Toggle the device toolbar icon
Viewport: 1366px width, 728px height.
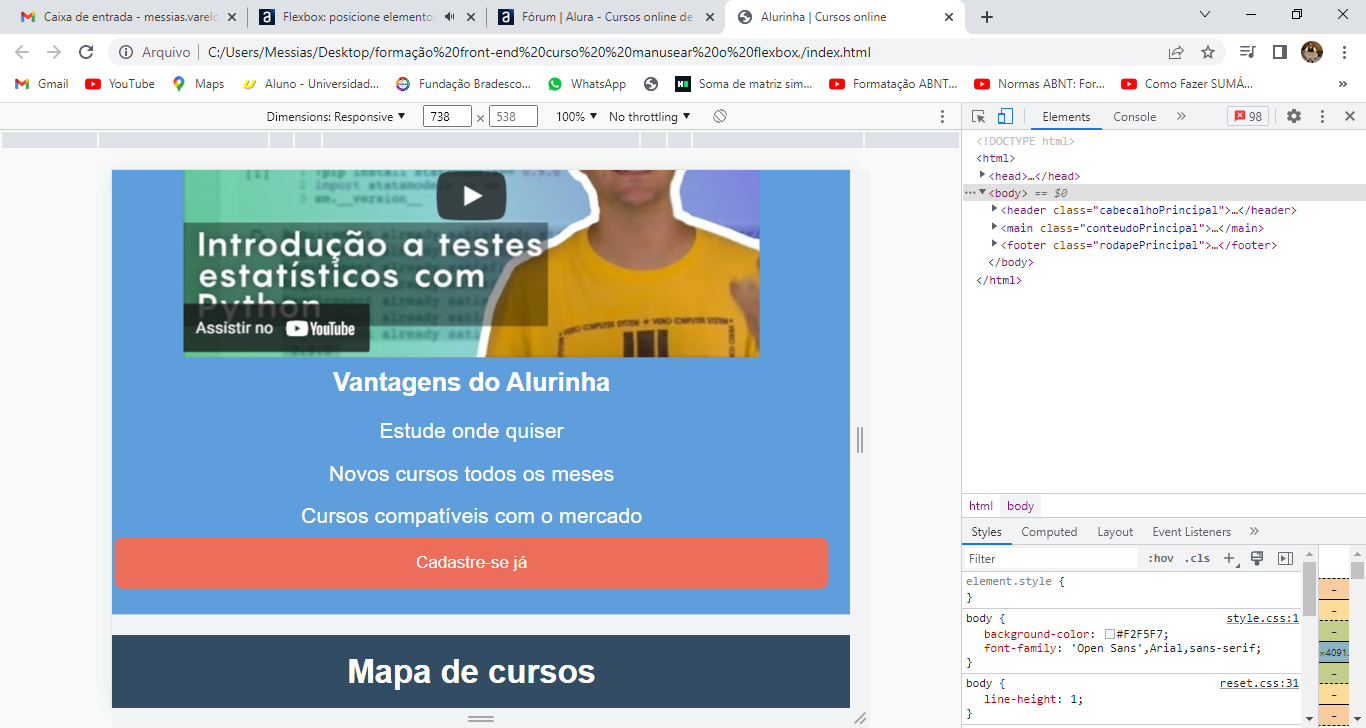click(1006, 116)
